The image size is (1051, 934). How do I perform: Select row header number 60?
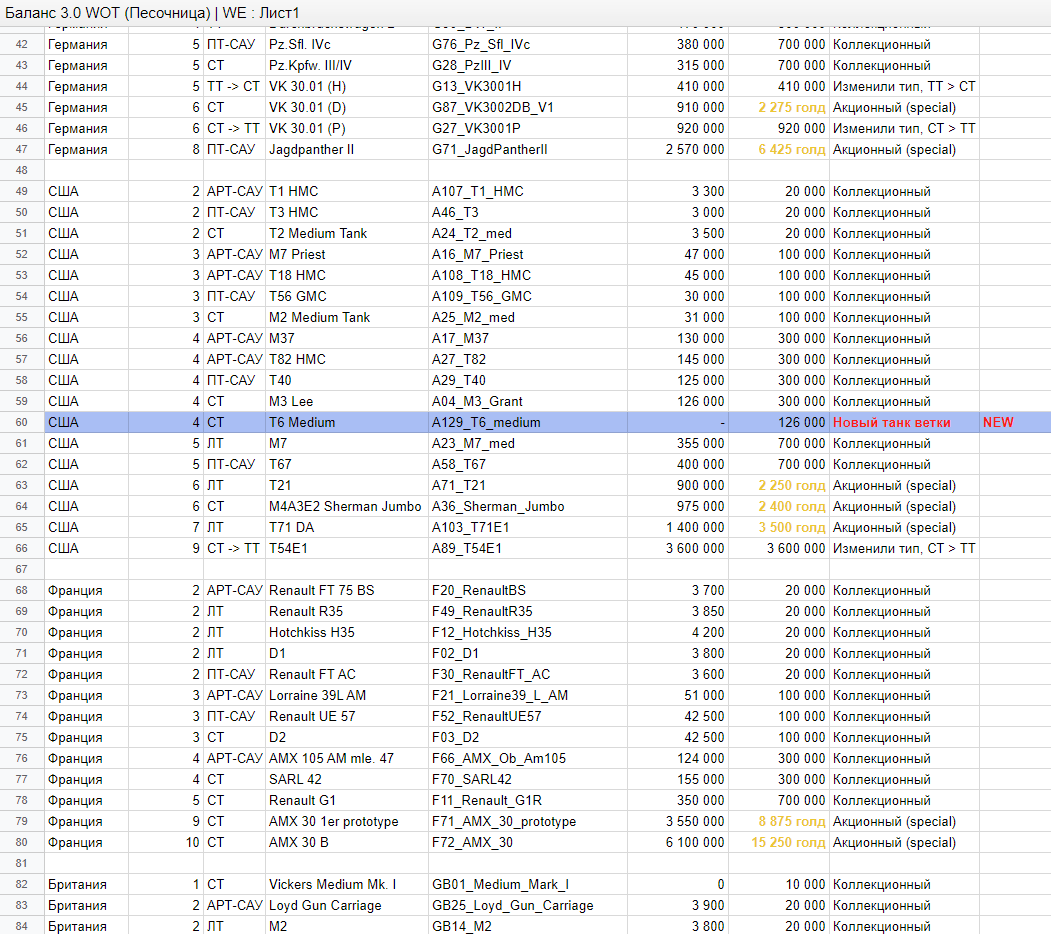(21, 422)
